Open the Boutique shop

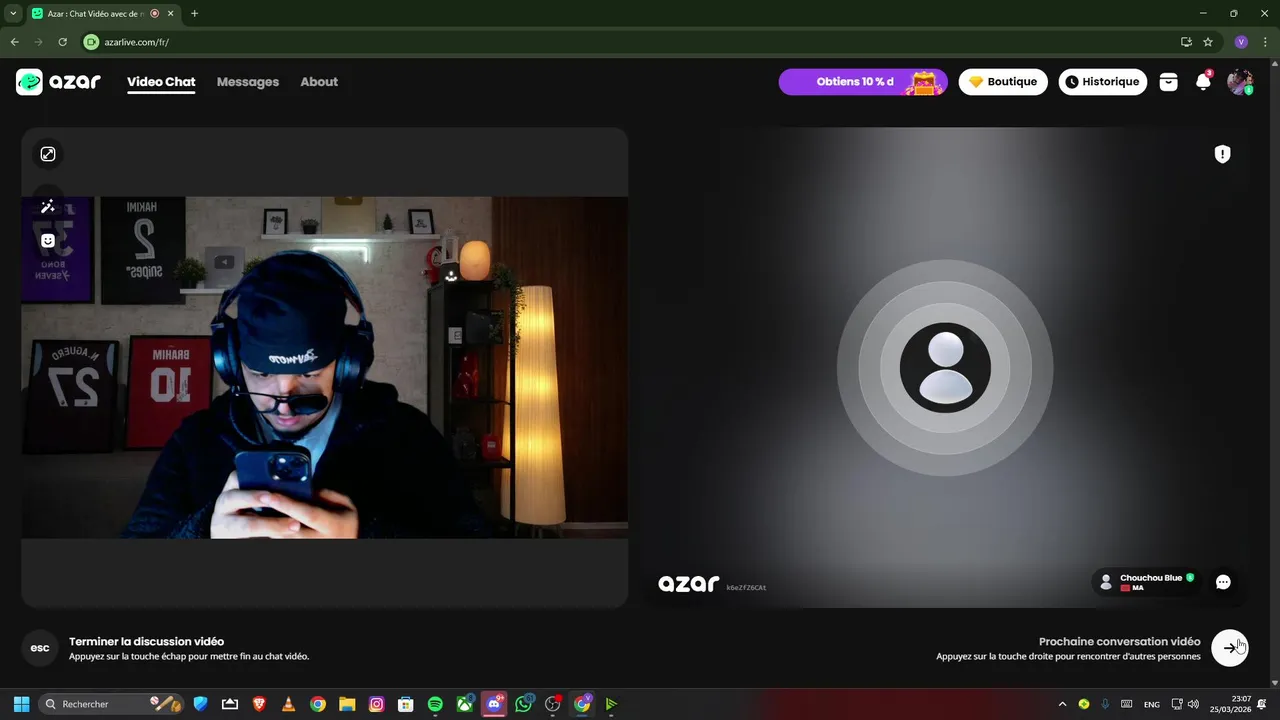click(1003, 82)
